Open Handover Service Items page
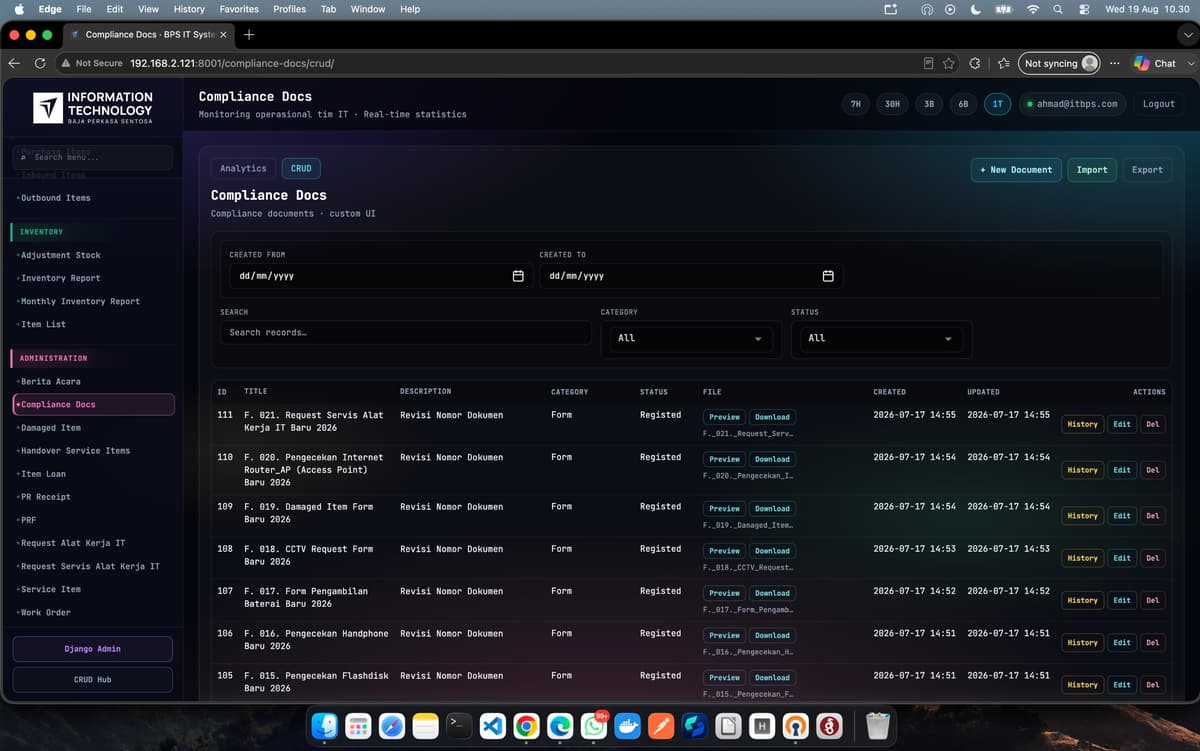1200x751 pixels. [75, 451]
